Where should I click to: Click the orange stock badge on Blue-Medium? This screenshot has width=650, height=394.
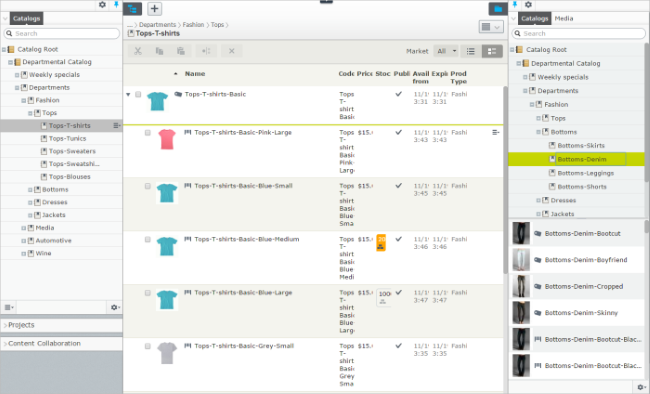coord(381,243)
